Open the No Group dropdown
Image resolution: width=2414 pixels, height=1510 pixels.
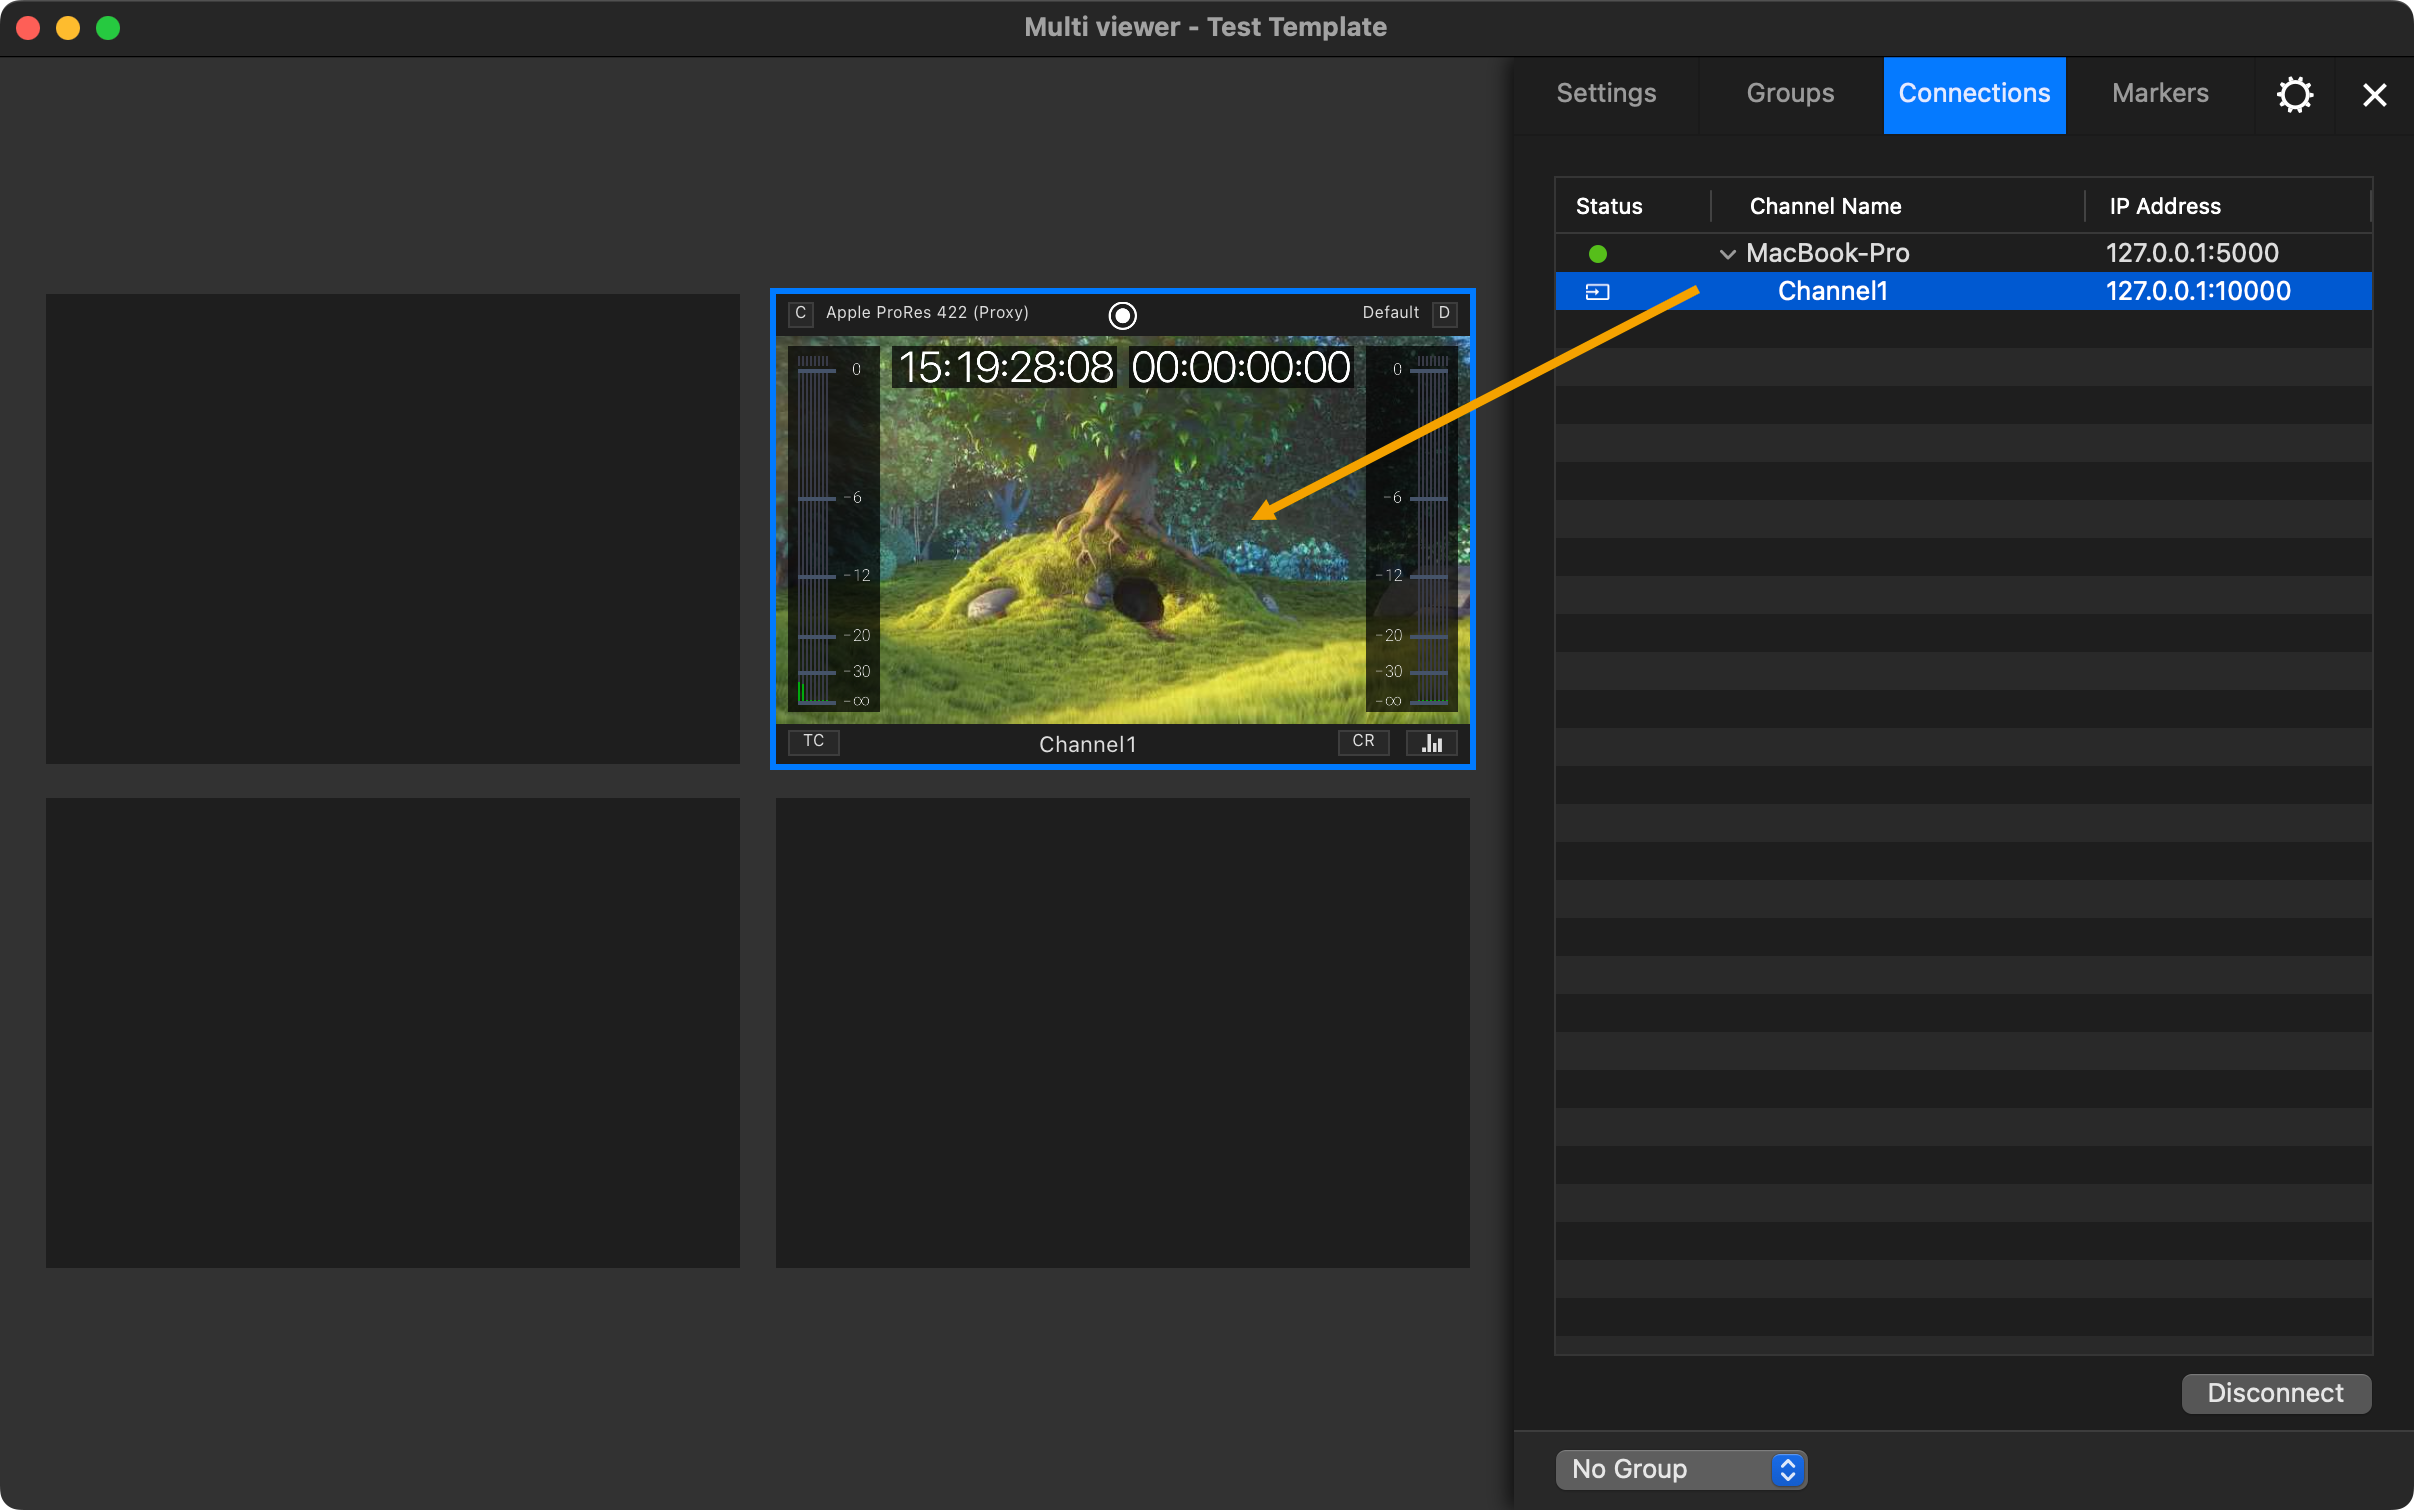click(1681, 1469)
